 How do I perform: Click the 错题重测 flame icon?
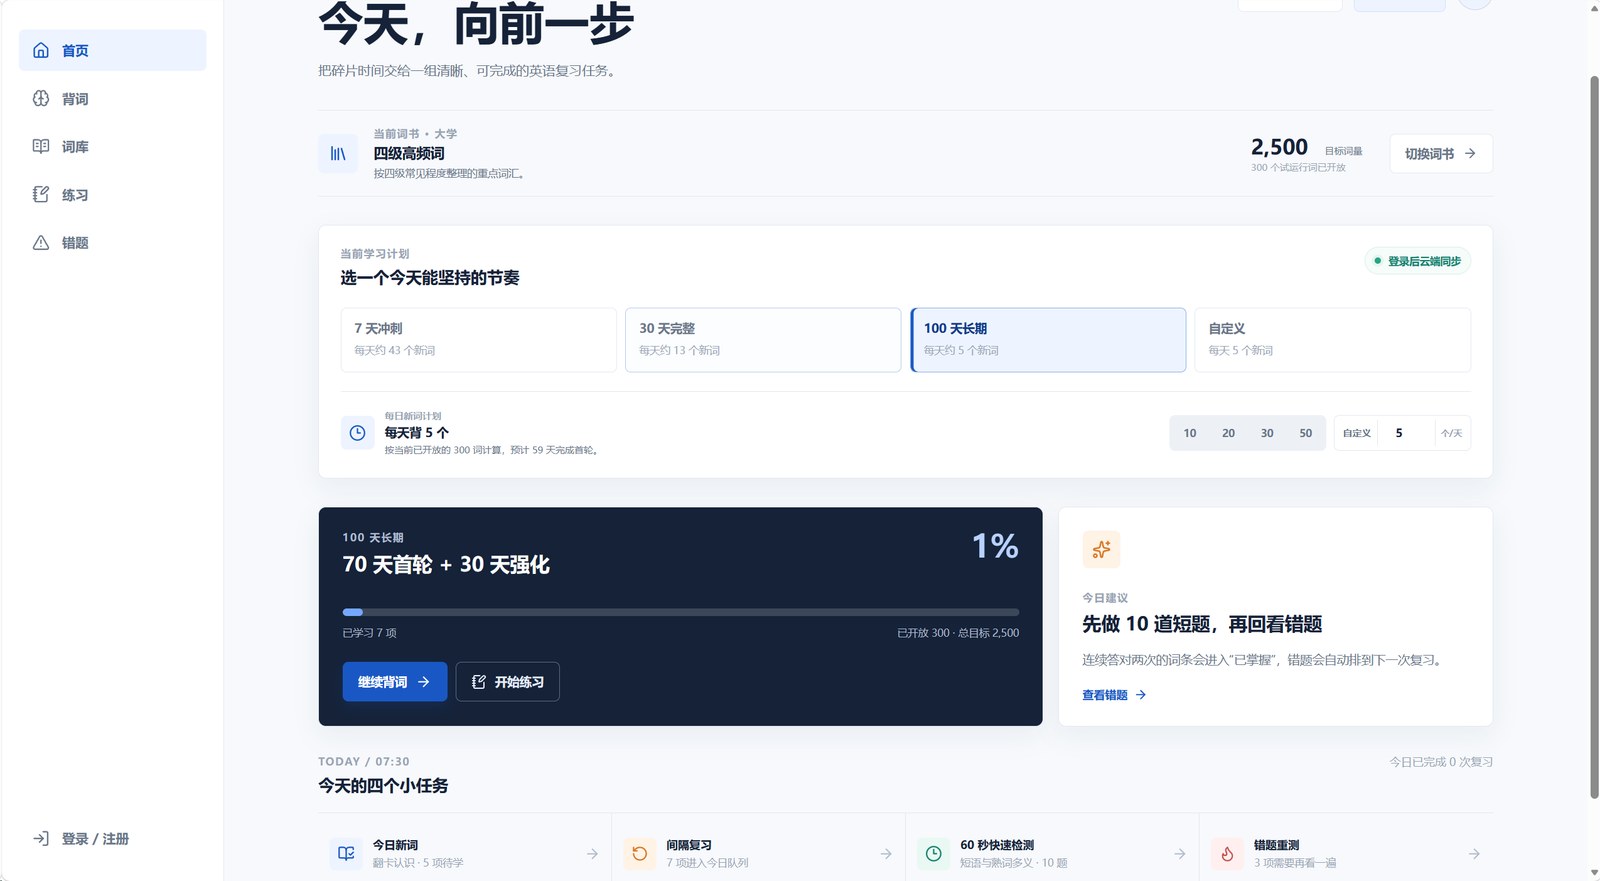1227,854
